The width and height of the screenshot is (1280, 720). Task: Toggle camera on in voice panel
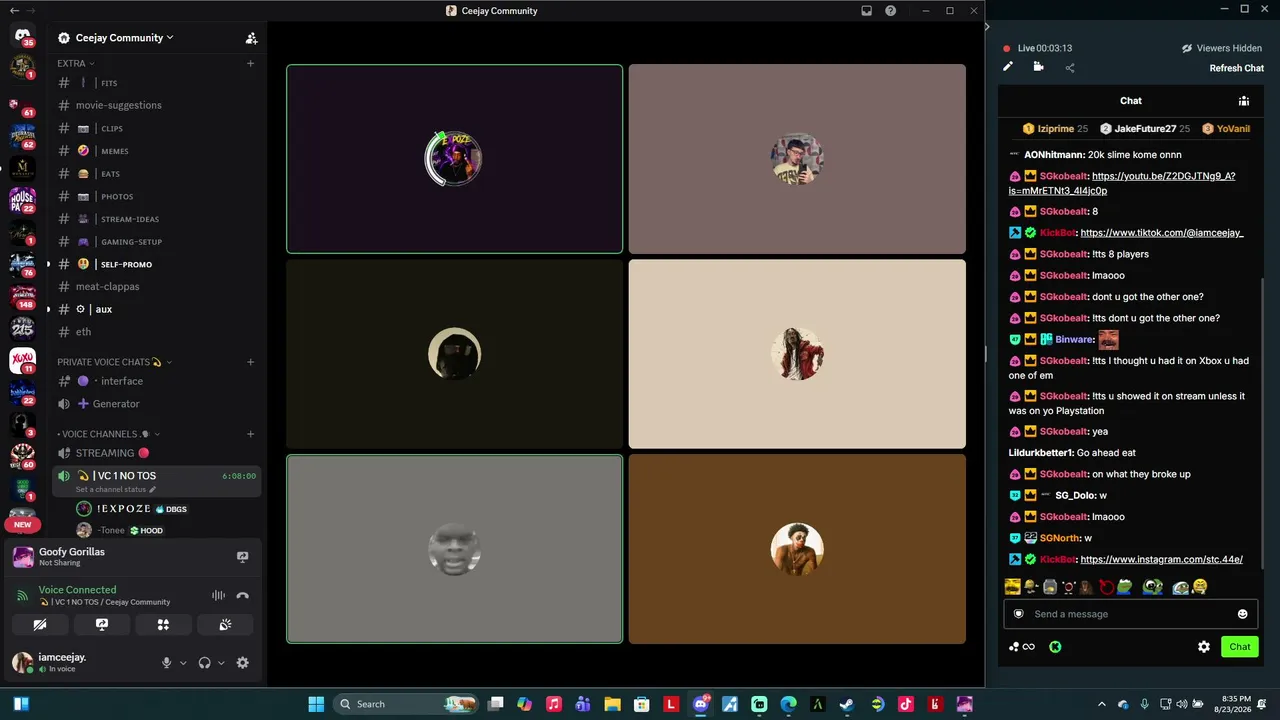[39, 625]
